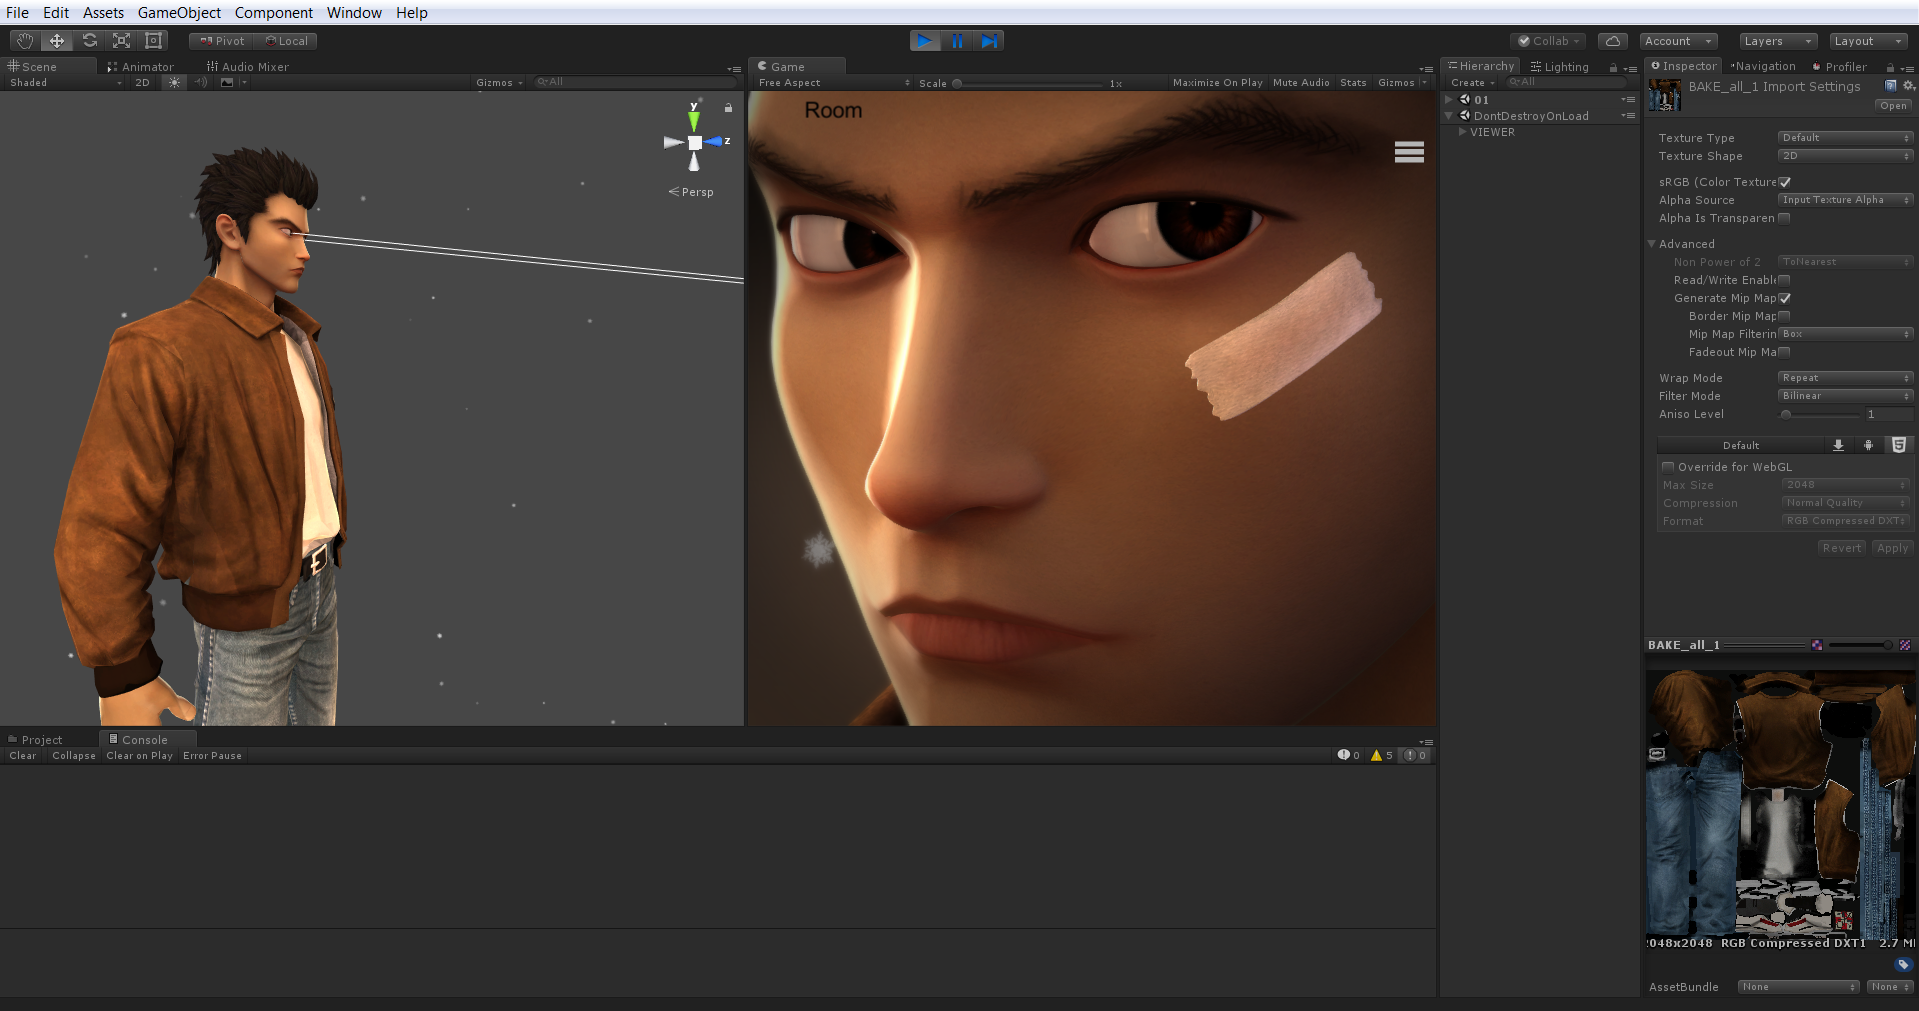Open Scene panel options menu
Screen dimensions: 1919x1011
click(734, 69)
